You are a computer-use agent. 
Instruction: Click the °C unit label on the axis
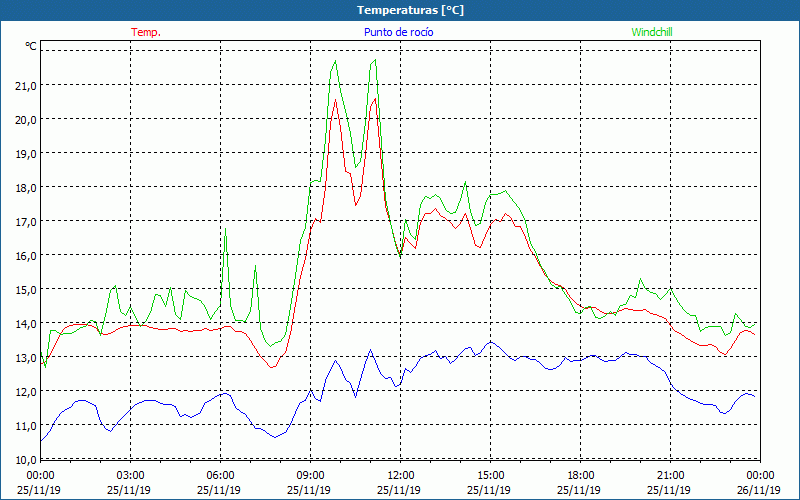click(x=31, y=46)
